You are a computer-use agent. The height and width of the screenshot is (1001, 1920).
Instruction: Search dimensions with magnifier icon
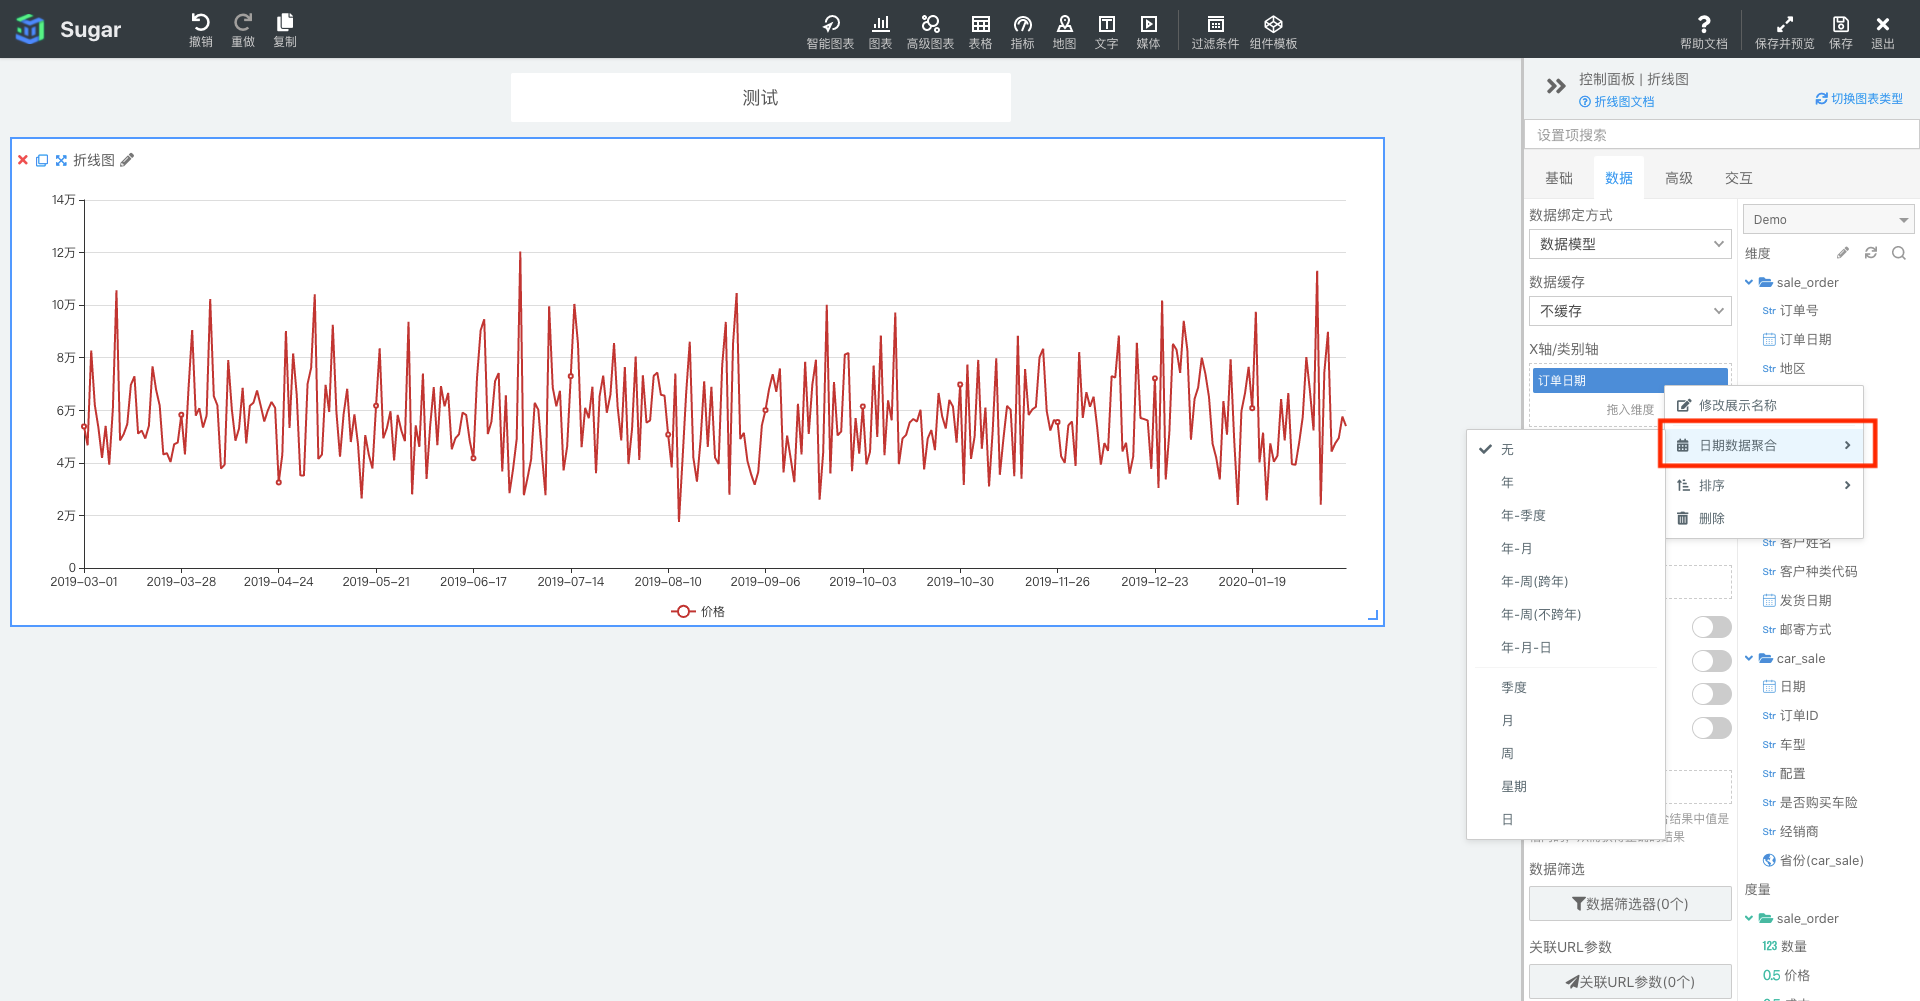coord(1899,253)
